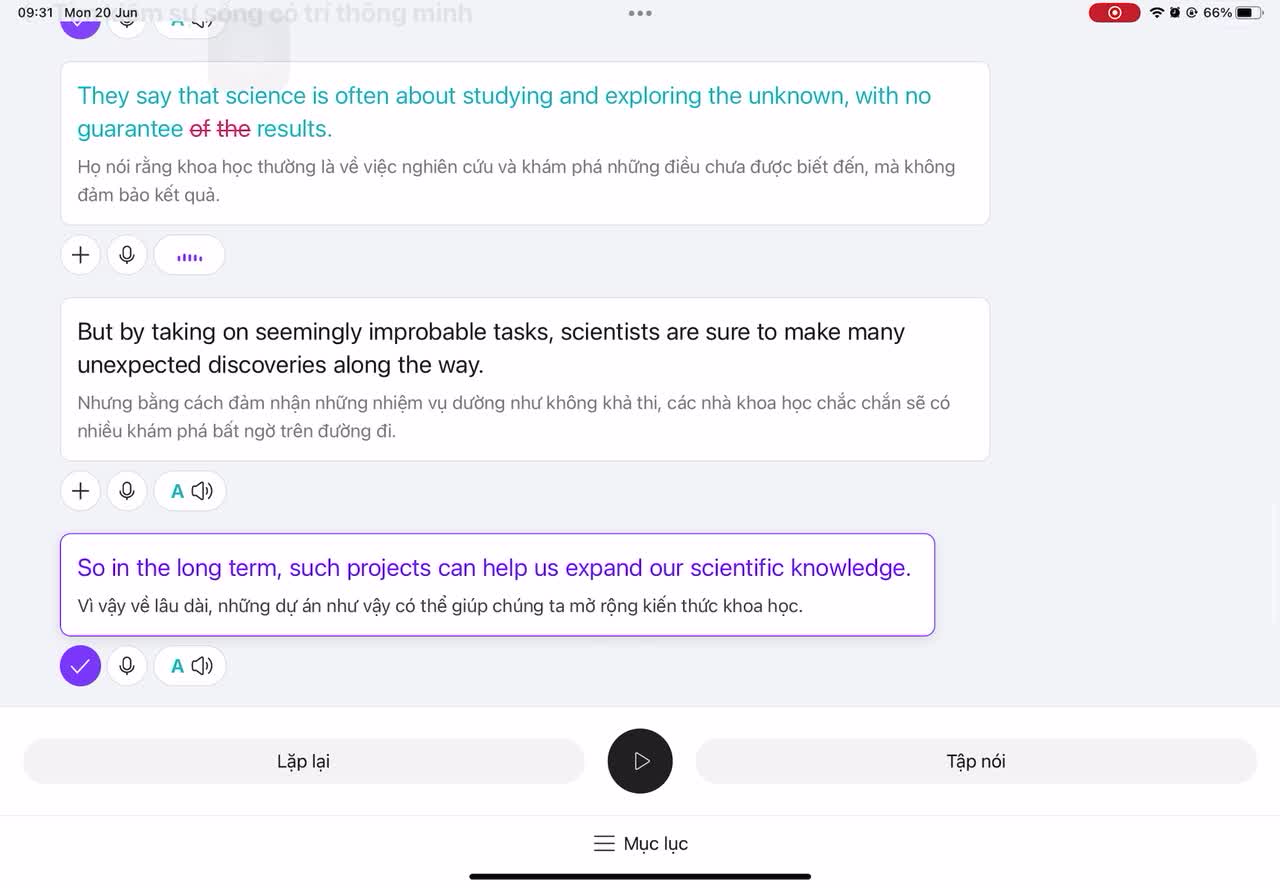
Task: Tap the "Tập nói" speaking practice button
Action: click(x=975, y=762)
